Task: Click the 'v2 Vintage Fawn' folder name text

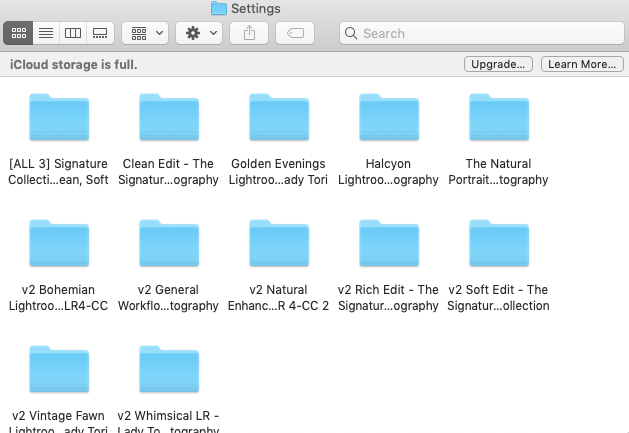Action: click(x=58, y=416)
